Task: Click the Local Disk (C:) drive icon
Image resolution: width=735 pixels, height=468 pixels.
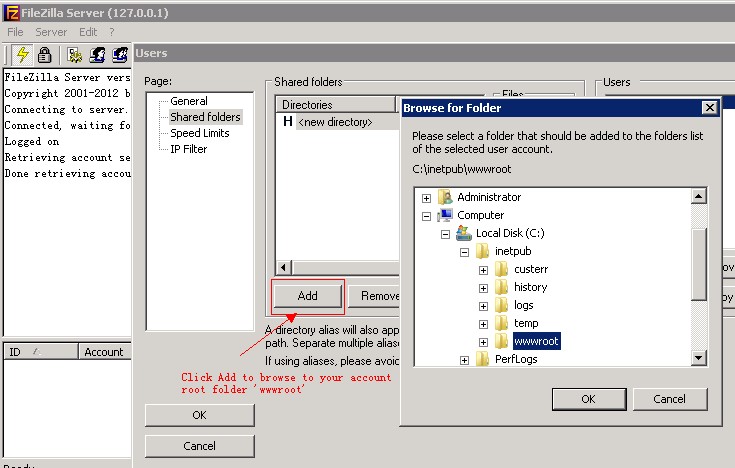Action: click(x=463, y=233)
